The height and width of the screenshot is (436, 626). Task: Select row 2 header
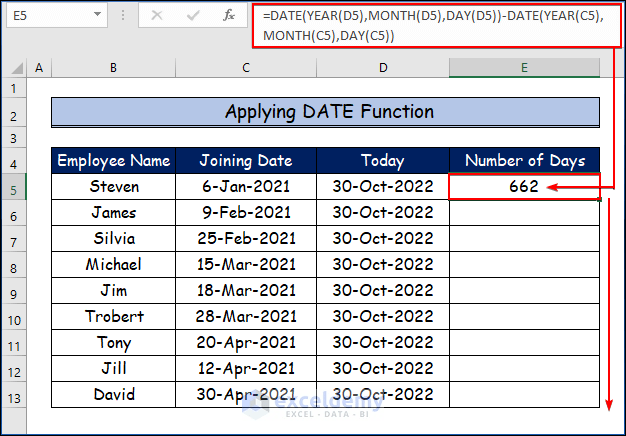[14, 113]
